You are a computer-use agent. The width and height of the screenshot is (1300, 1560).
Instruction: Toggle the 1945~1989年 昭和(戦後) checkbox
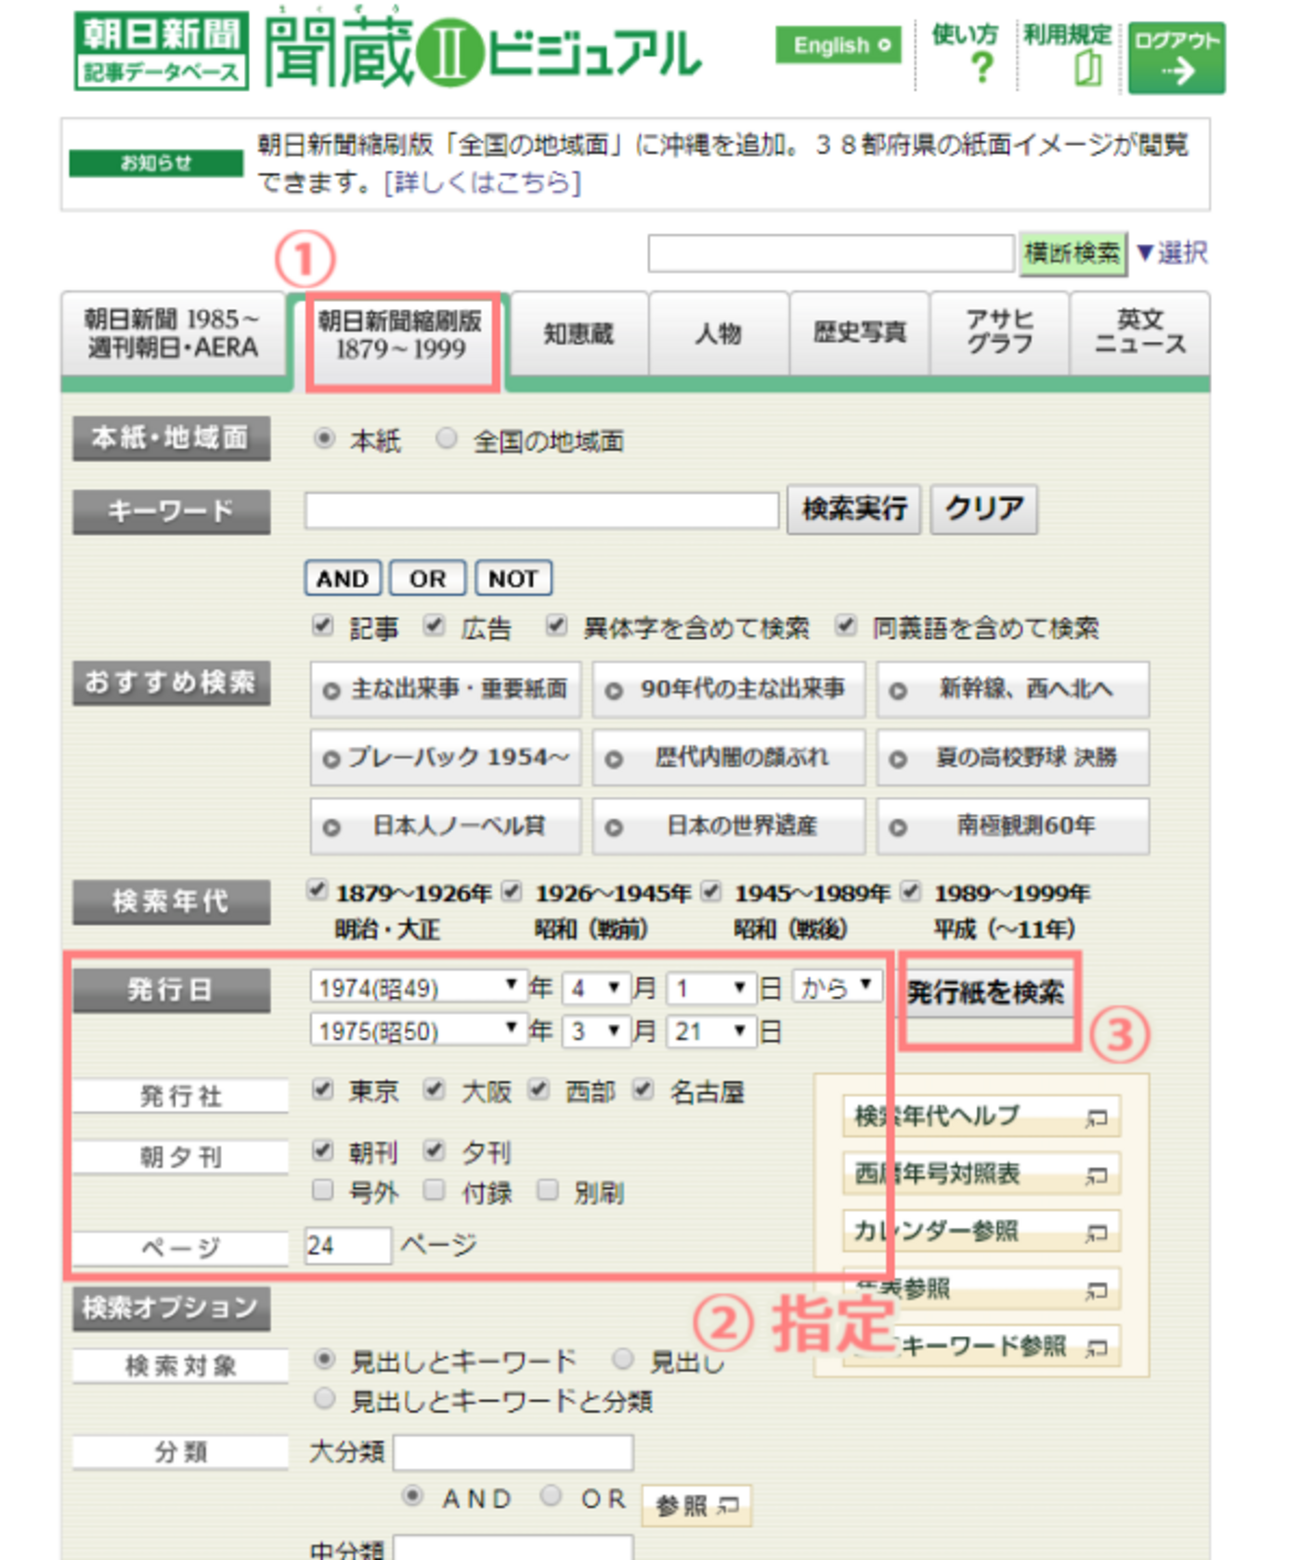[x=711, y=890]
